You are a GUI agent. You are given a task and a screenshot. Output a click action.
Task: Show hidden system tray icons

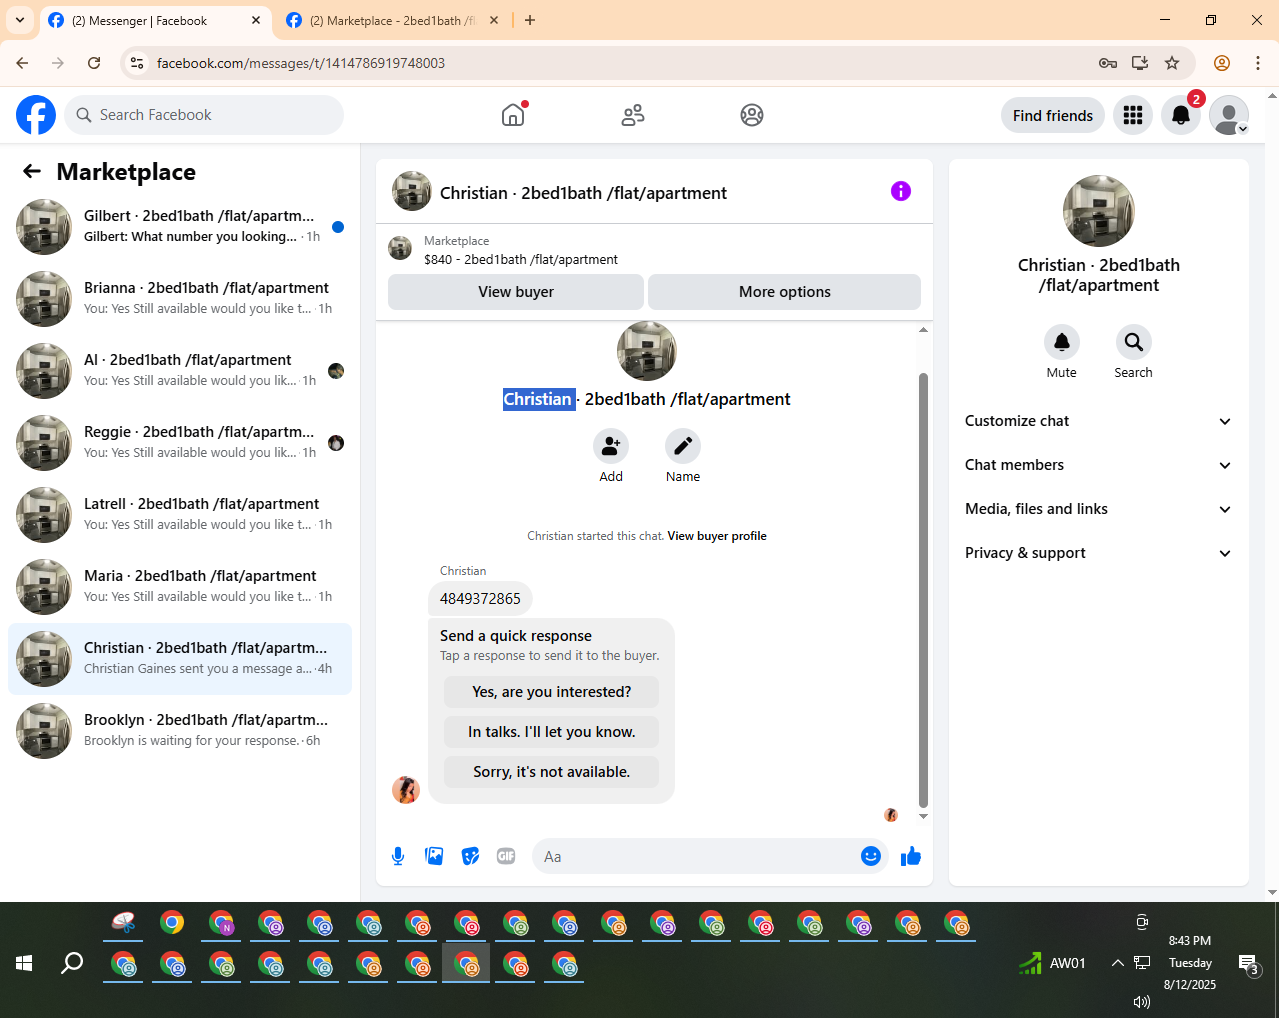1117,963
